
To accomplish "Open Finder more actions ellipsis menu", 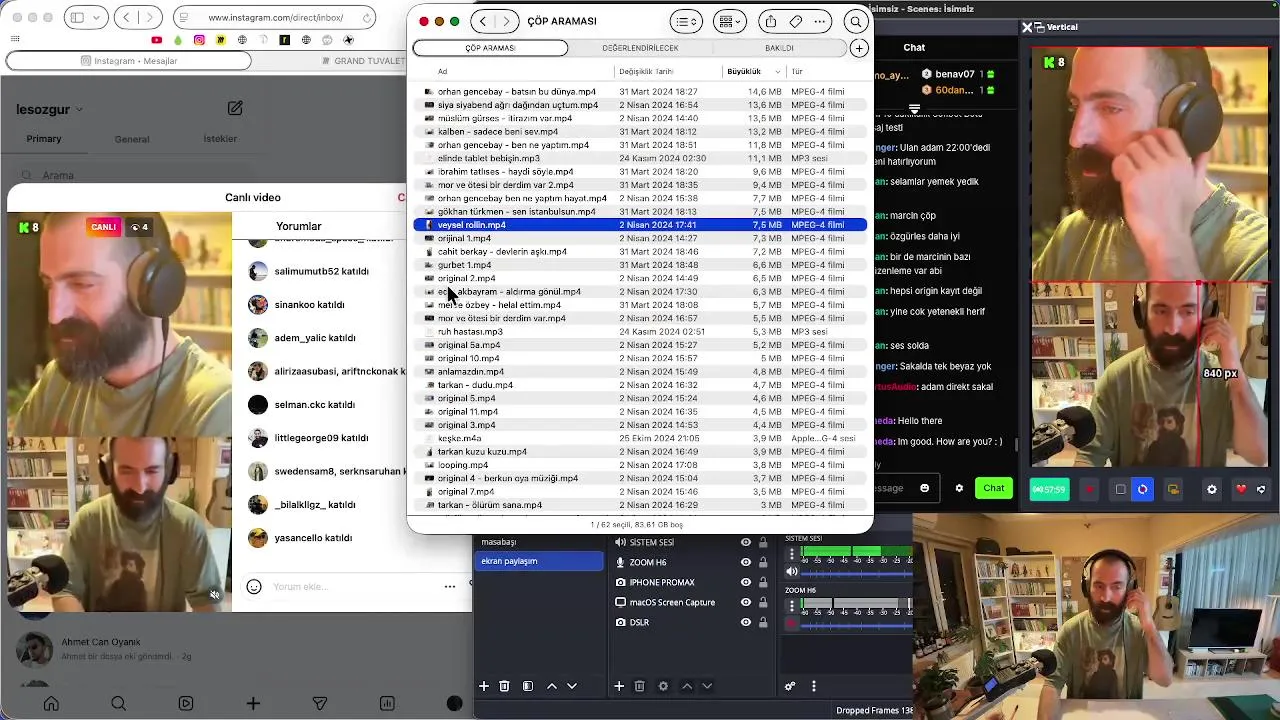I will click(x=820, y=21).
